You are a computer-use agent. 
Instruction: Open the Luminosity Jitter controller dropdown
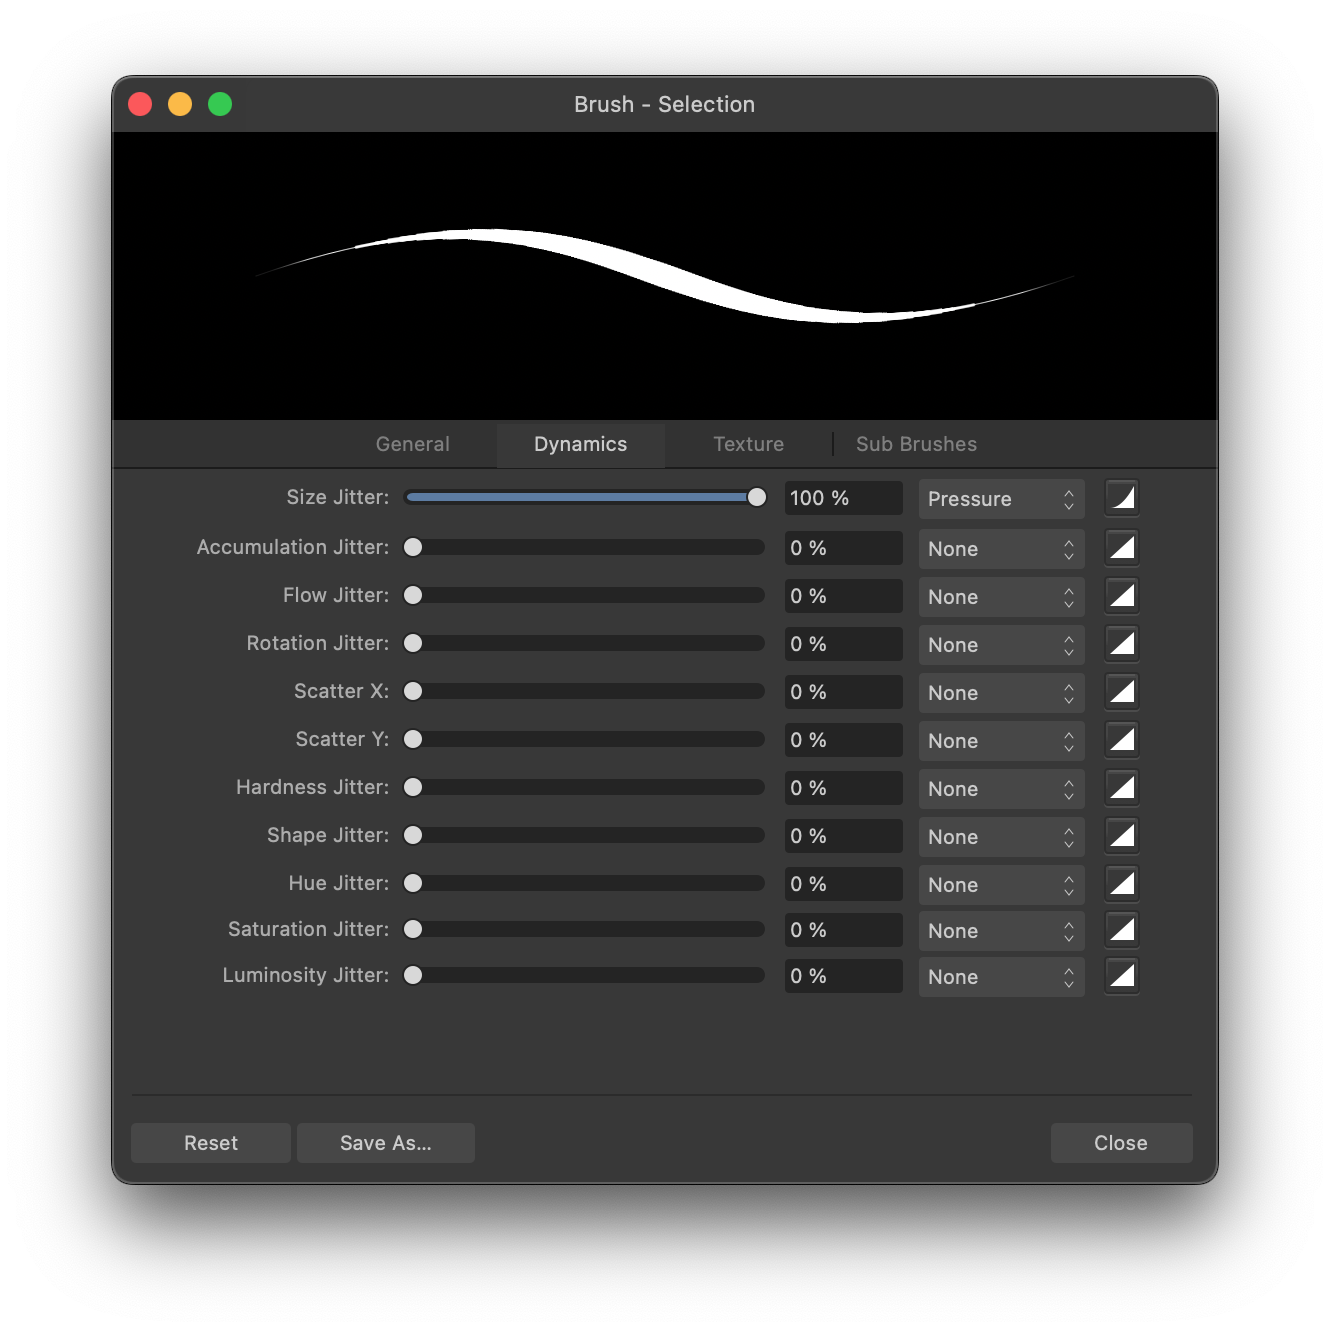click(x=1001, y=977)
